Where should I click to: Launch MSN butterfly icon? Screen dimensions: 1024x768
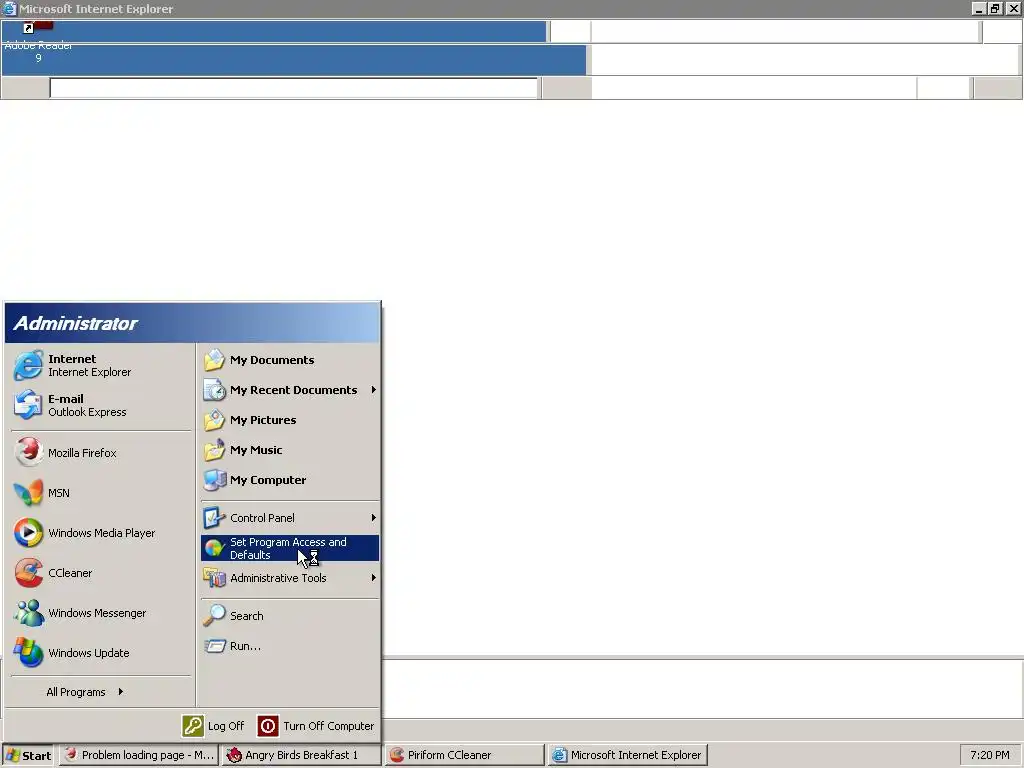pyautogui.click(x=28, y=493)
